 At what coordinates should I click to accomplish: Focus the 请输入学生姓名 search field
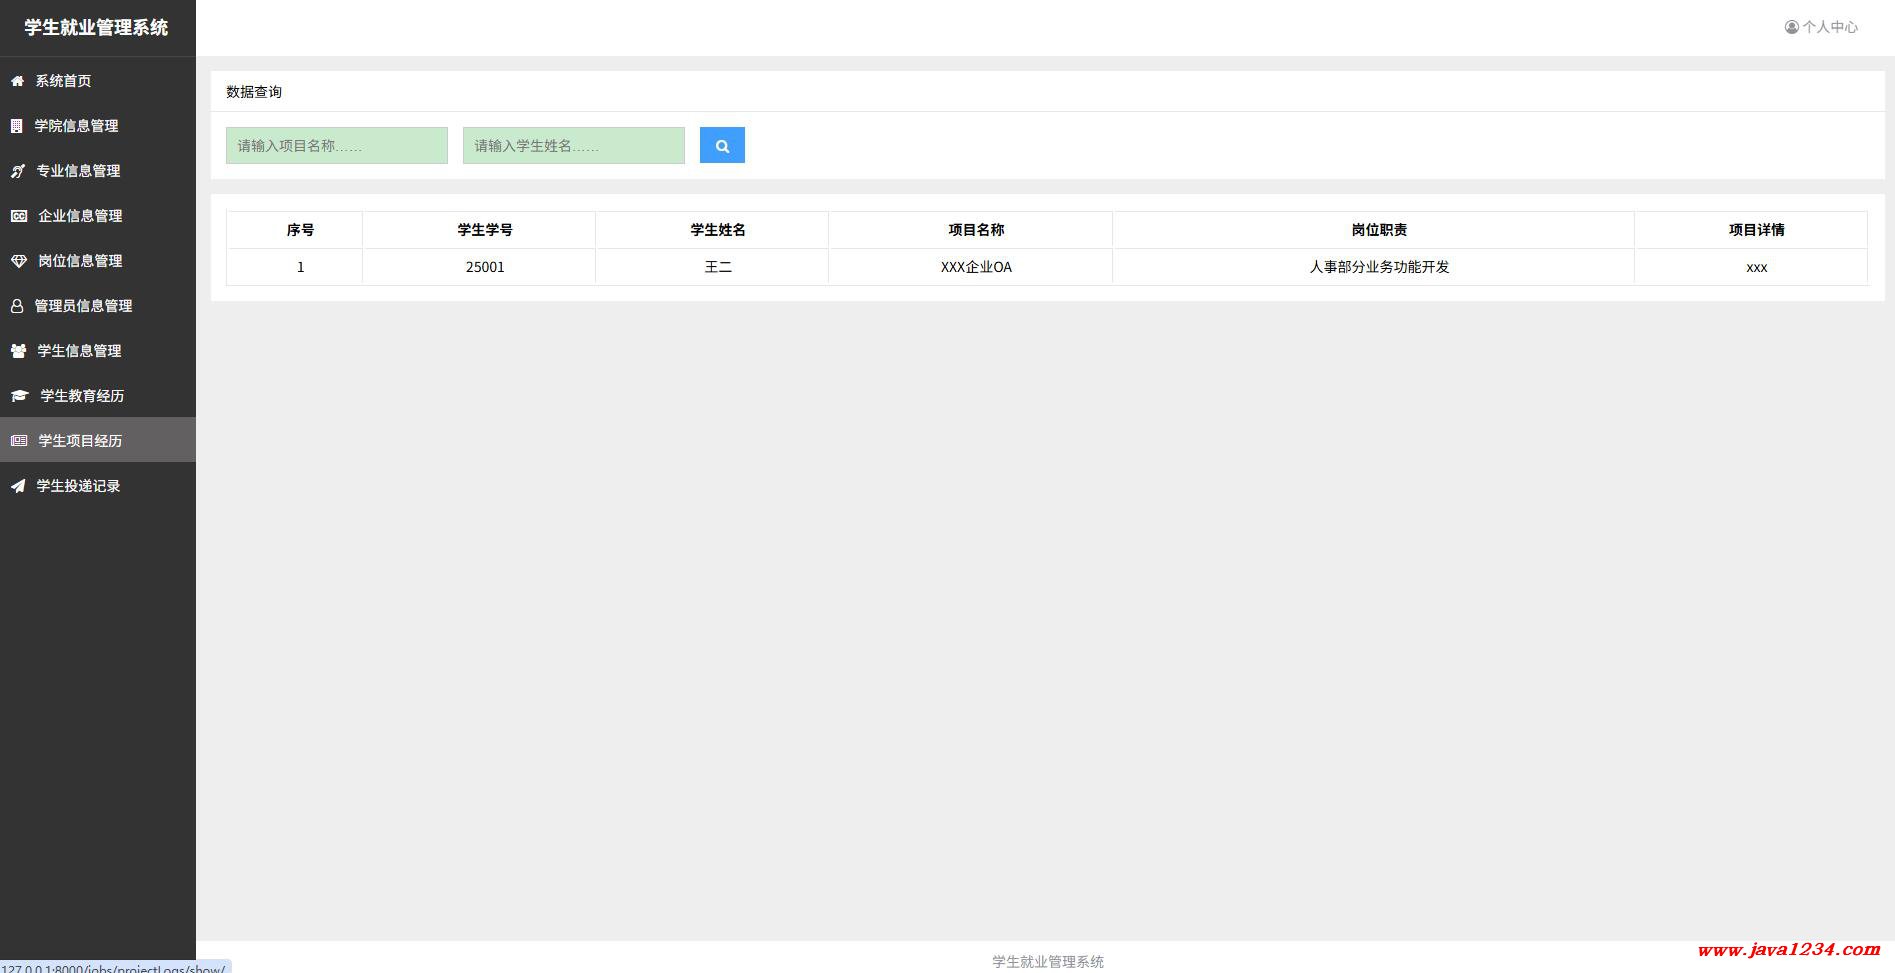click(x=573, y=146)
